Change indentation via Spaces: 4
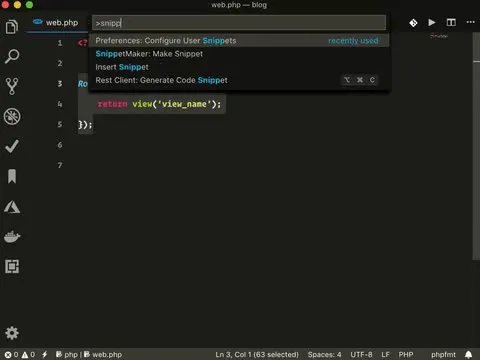The image size is (480, 360). coord(324,354)
